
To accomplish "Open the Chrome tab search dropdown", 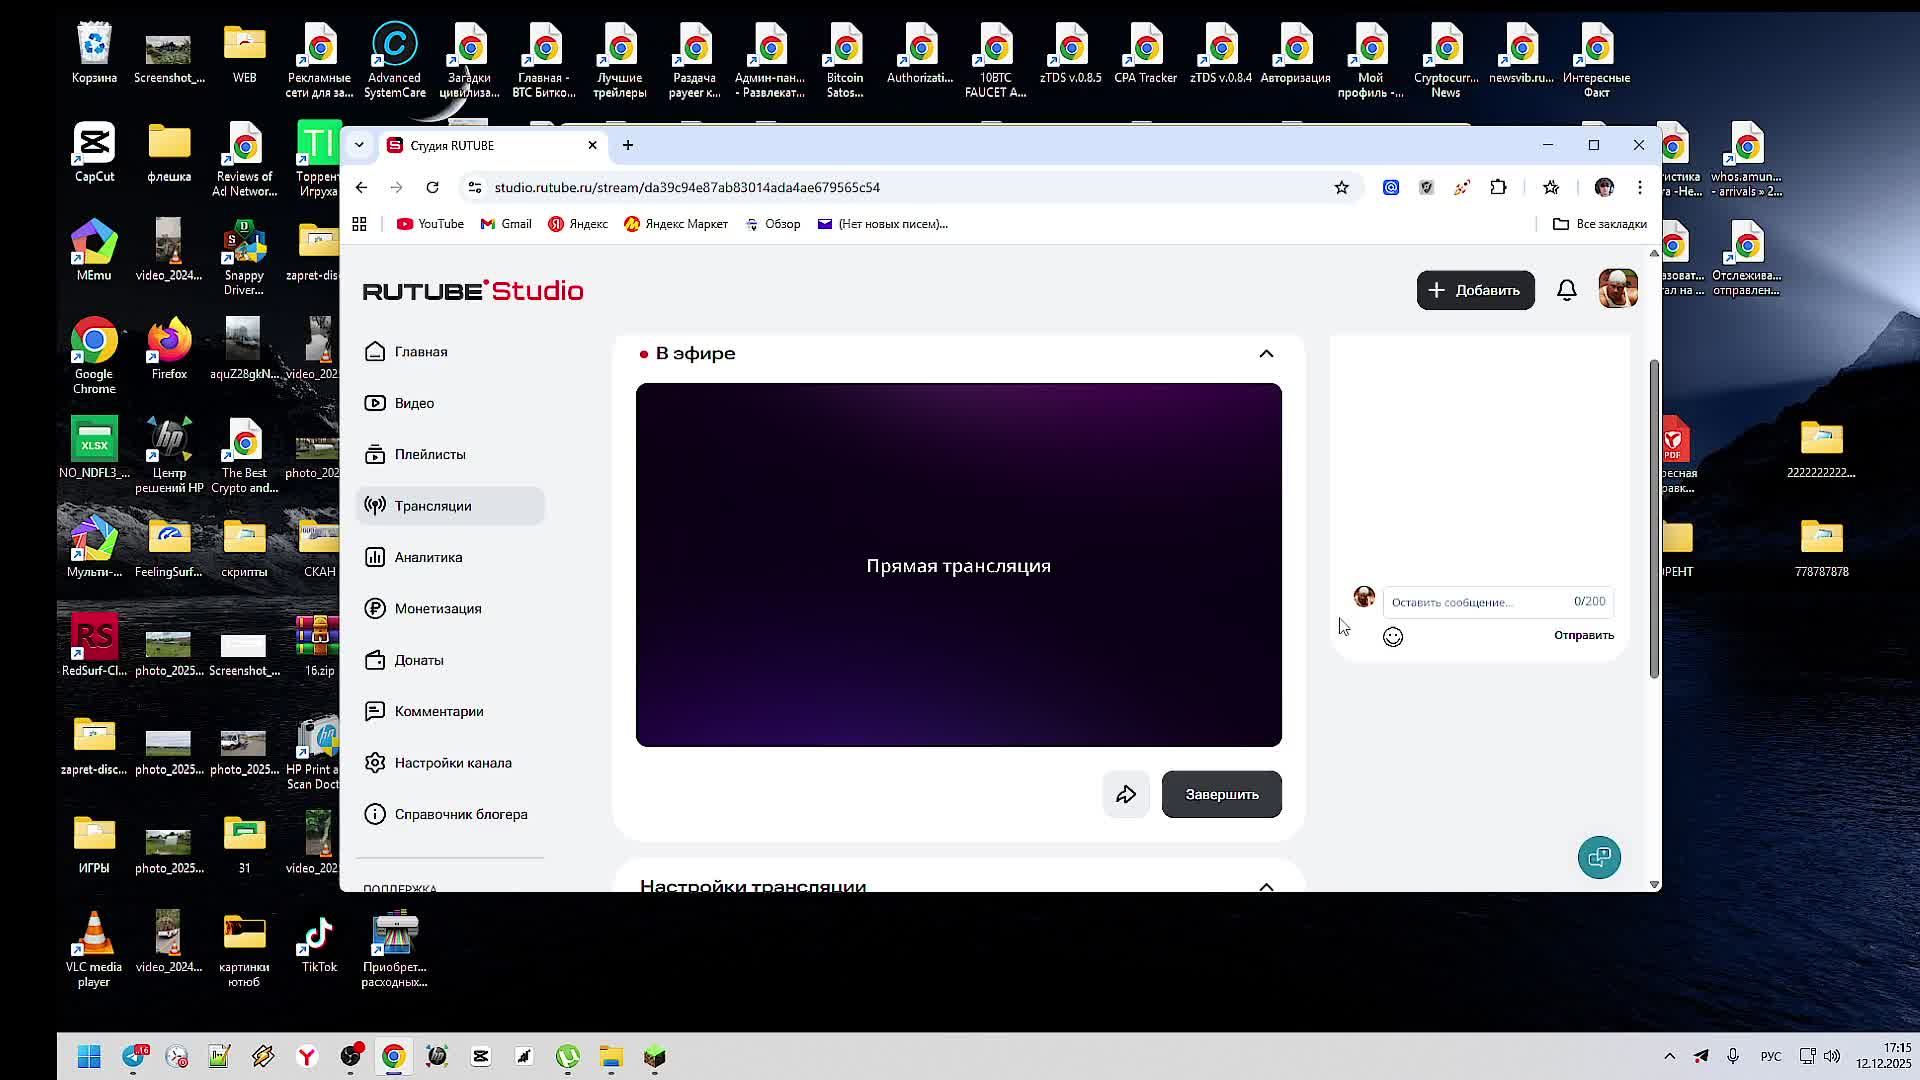I will click(x=359, y=145).
